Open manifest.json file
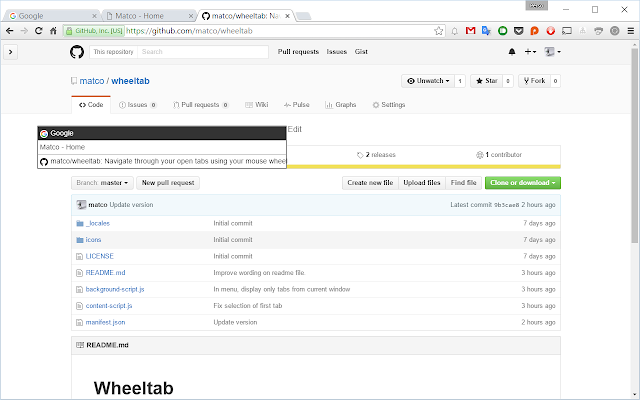Viewport: 640px width, 400px height. click(x=105, y=322)
